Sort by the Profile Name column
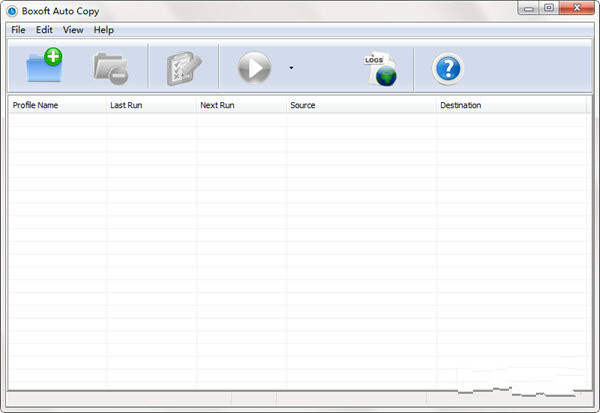The height and width of the screenshot is (413, 600). [x=57, y=105]
